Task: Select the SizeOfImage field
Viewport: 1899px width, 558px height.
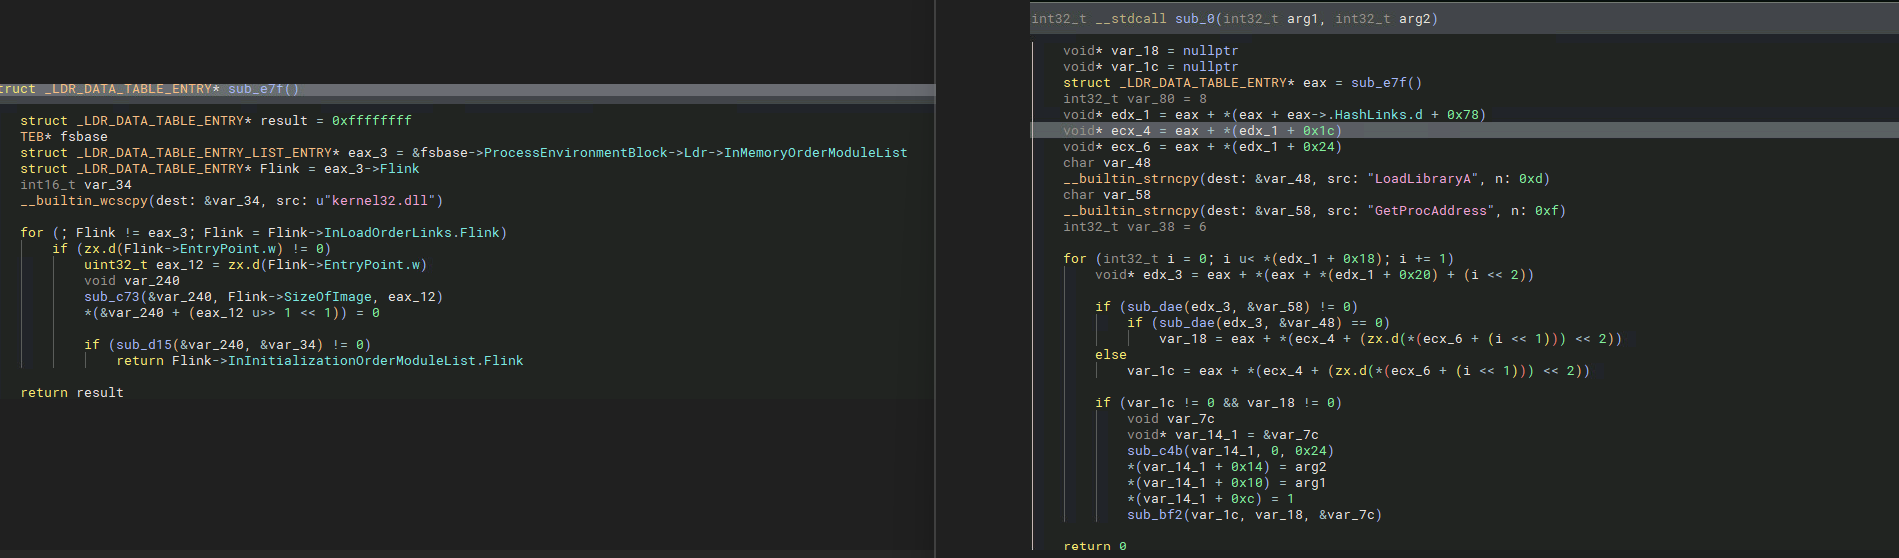Action: pos(328,297)
